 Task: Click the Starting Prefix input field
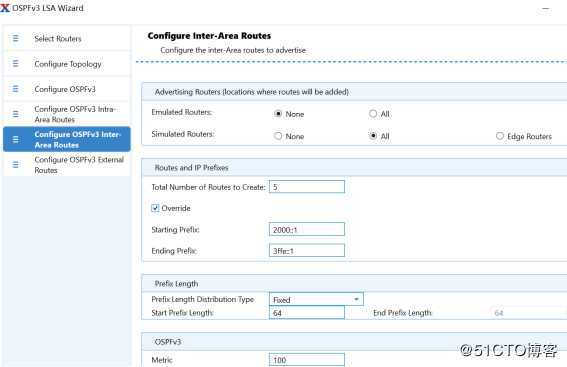coord(307,229)
